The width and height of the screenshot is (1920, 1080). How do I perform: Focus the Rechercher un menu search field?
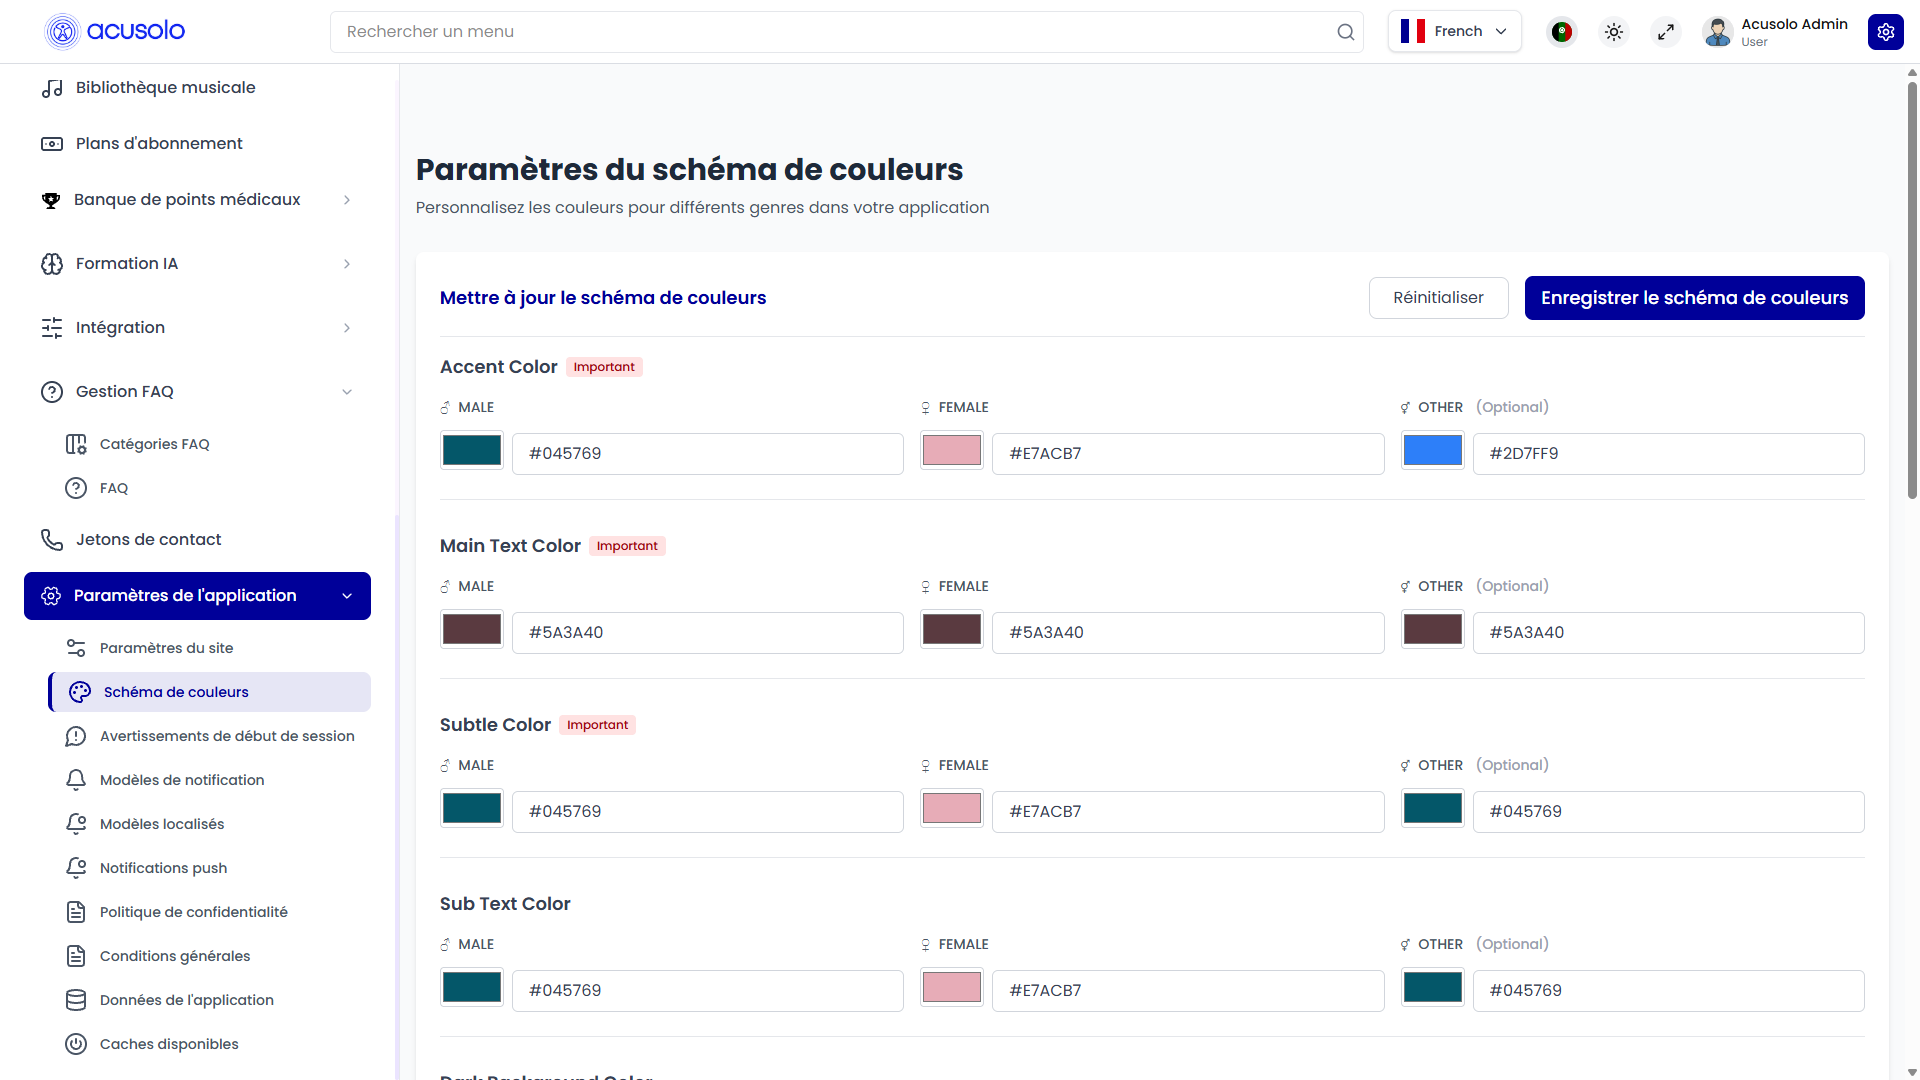pos(846,32)
